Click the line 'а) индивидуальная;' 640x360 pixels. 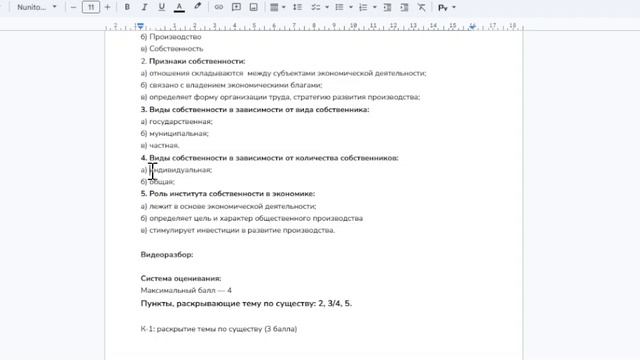tap(176, 170)
